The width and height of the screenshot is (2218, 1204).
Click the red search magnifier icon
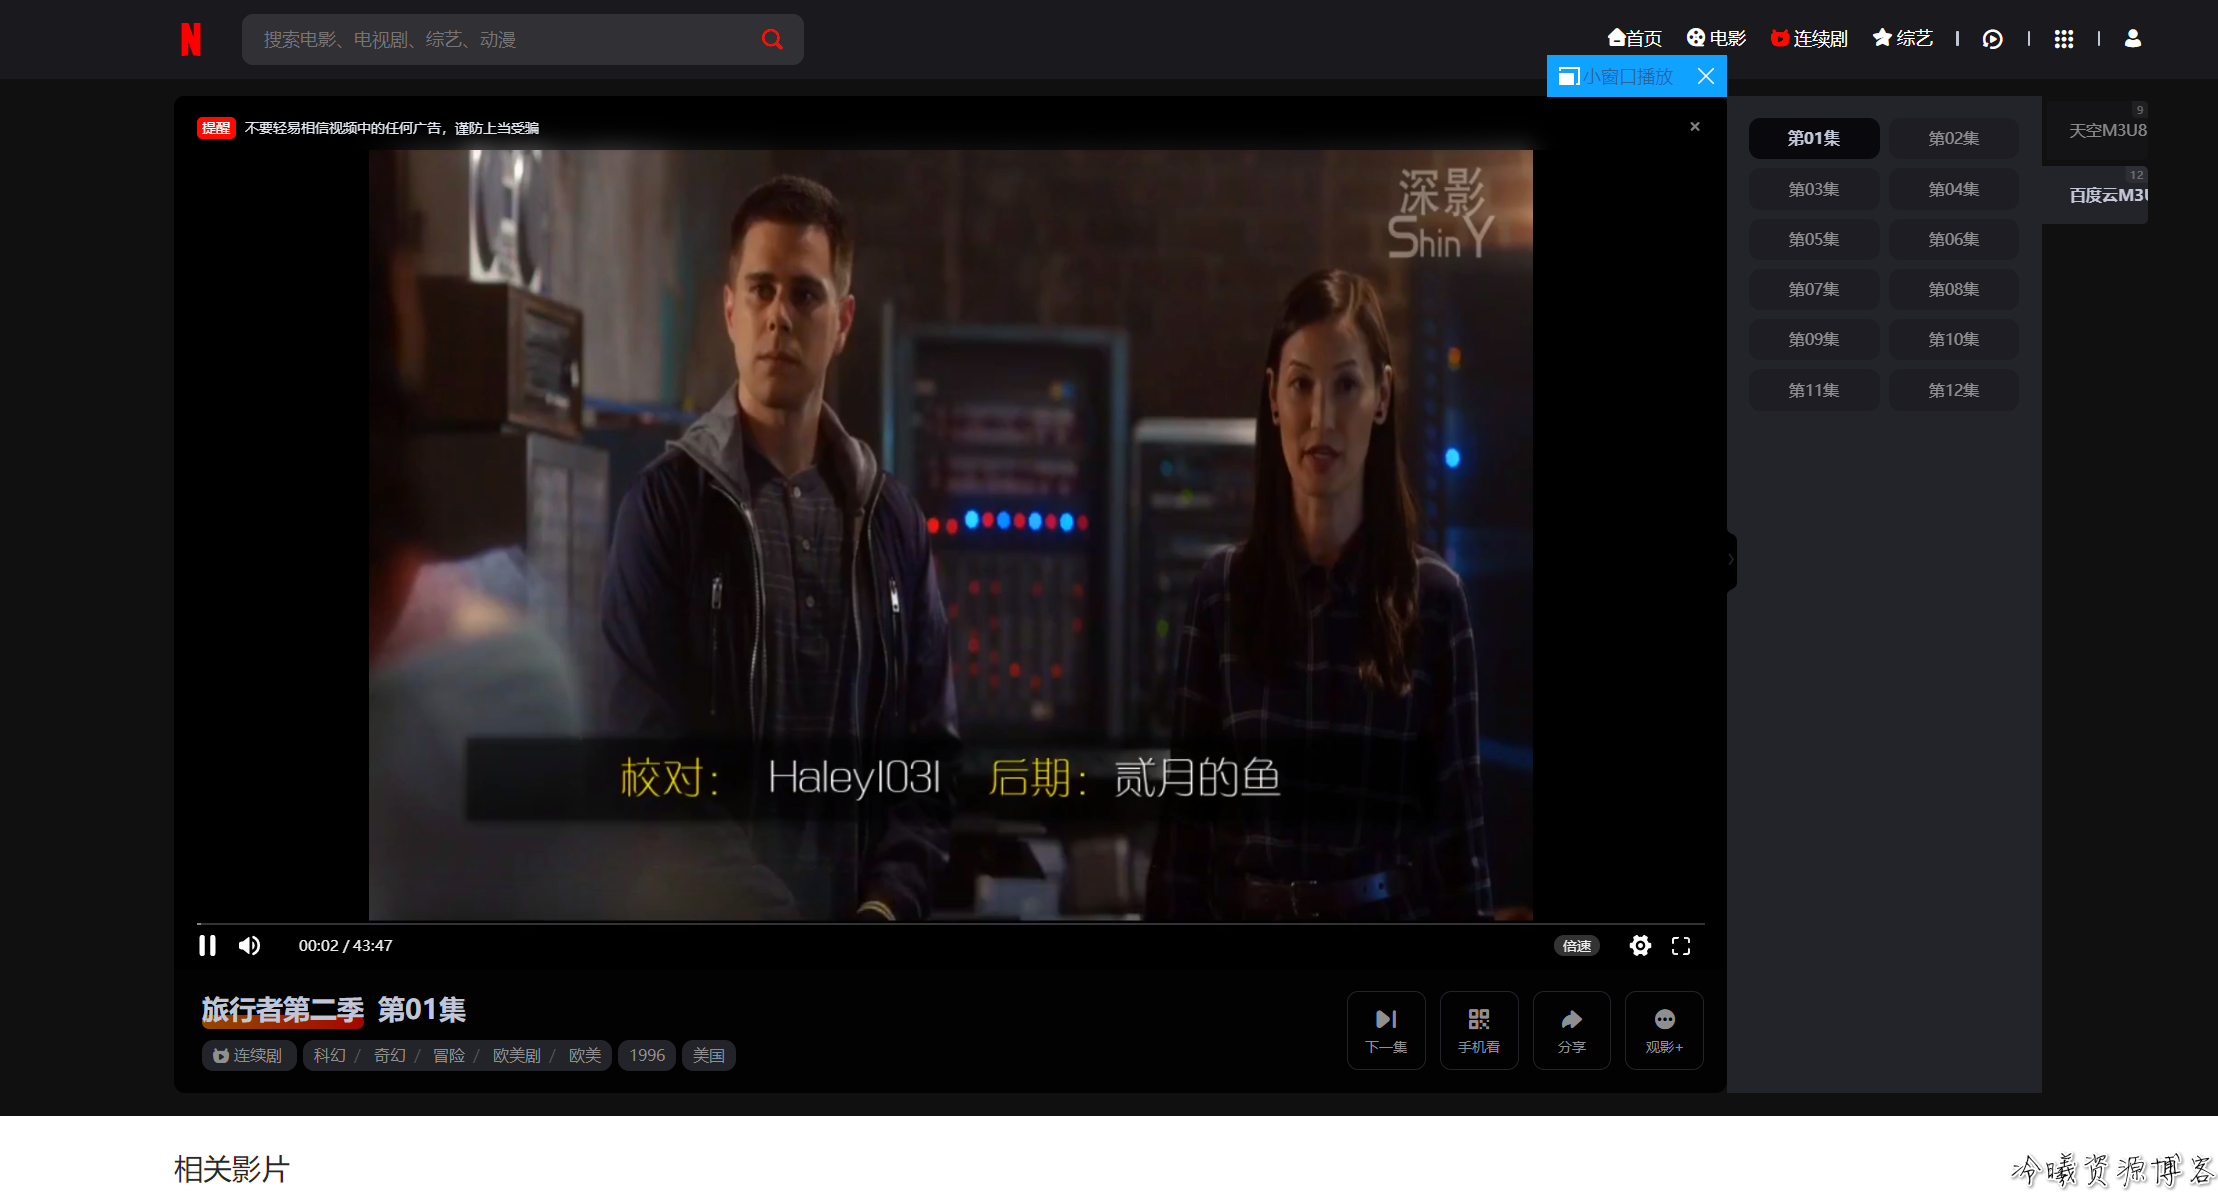(772, 39)
